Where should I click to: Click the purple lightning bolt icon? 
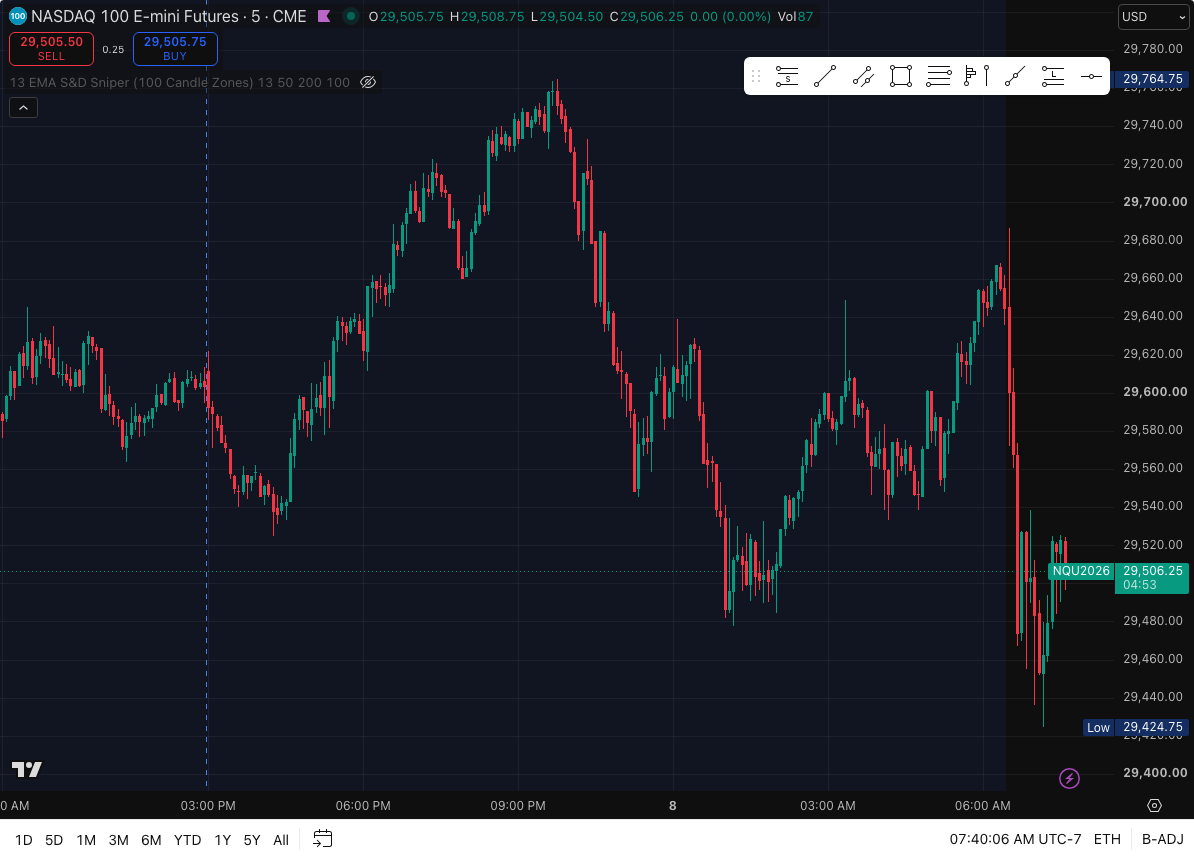[1069, 778]
